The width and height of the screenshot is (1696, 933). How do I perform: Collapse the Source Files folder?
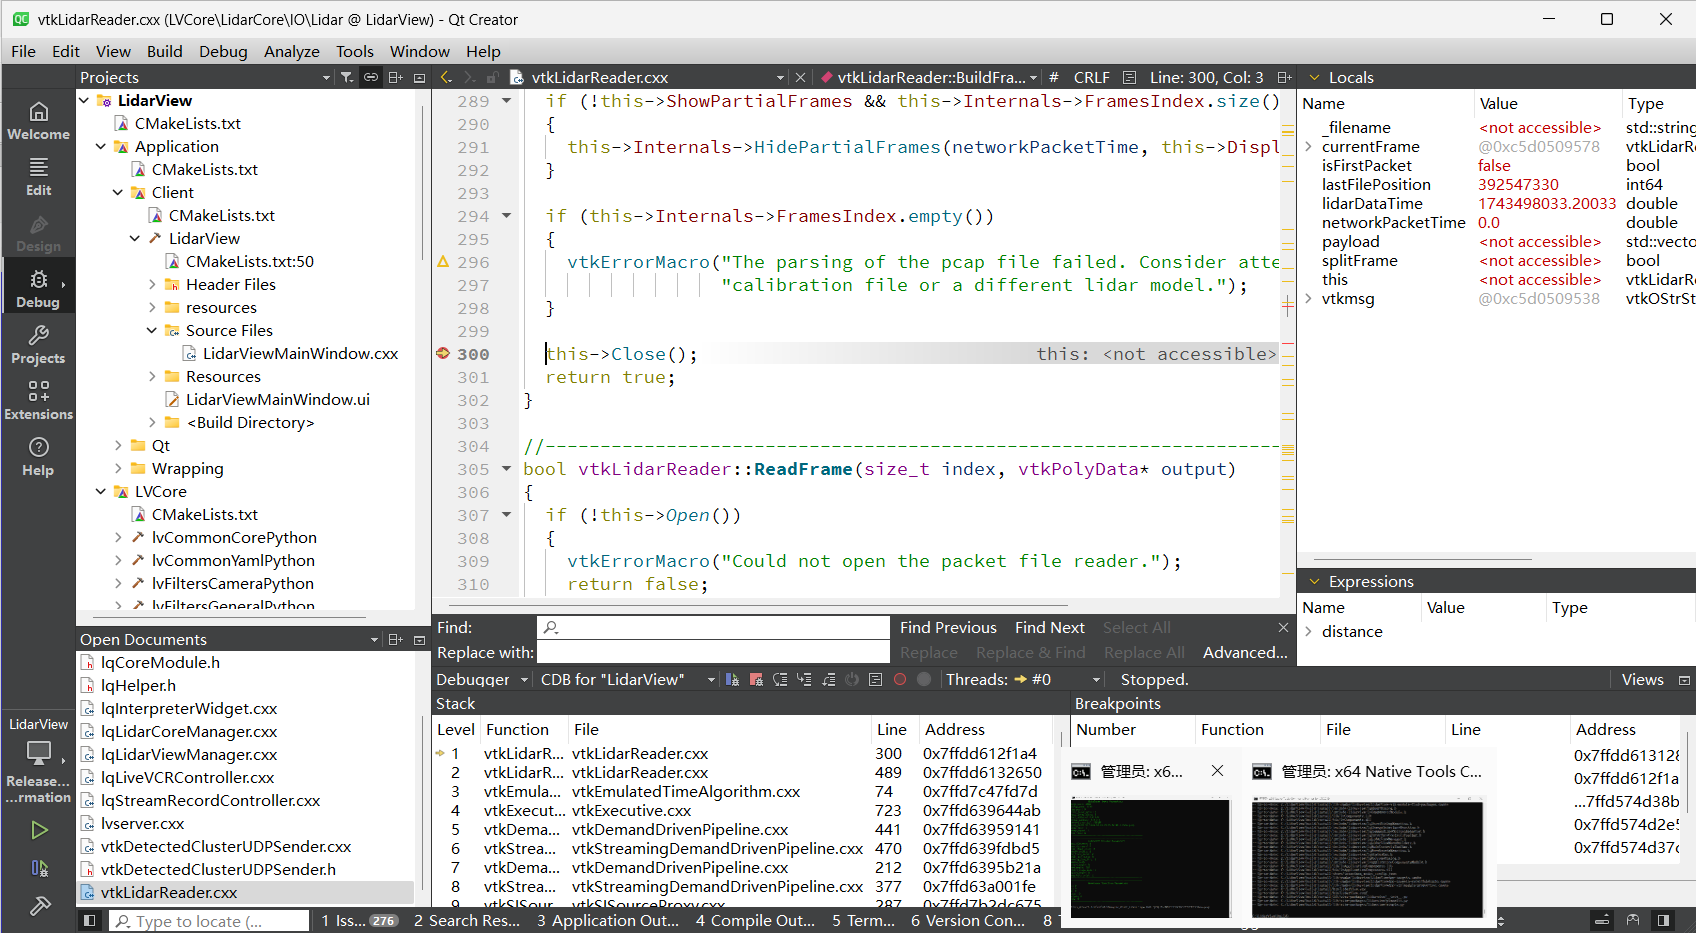[152, 330]
